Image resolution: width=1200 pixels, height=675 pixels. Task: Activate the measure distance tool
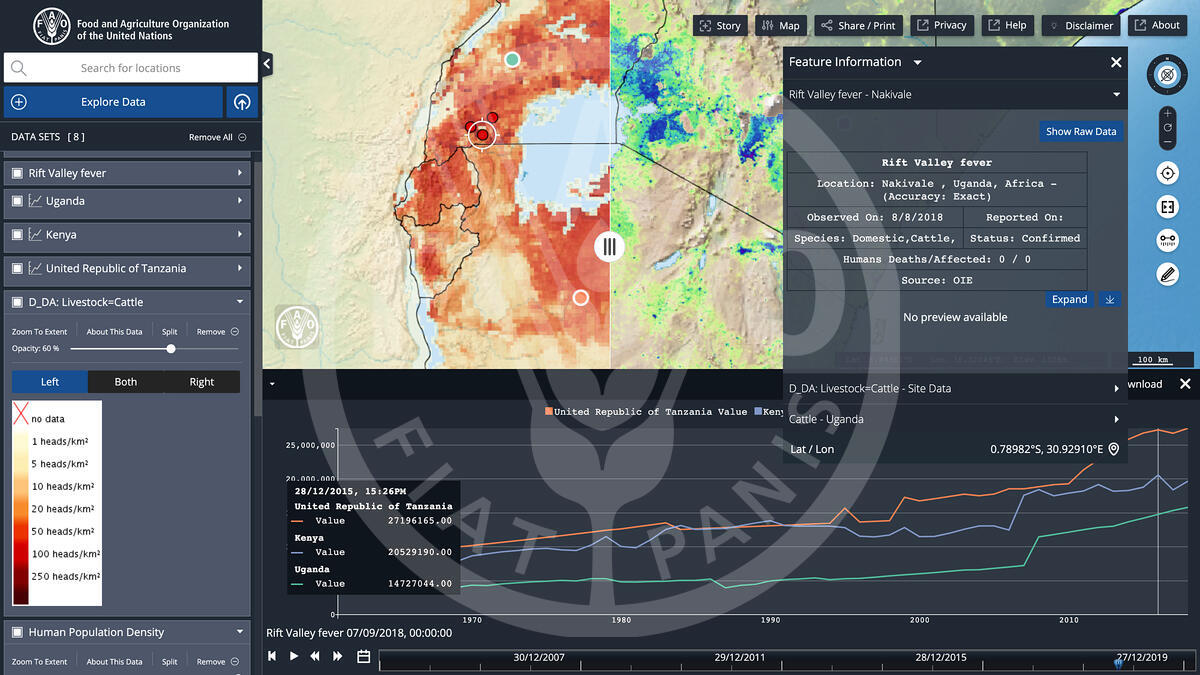tap(1167, 240)
